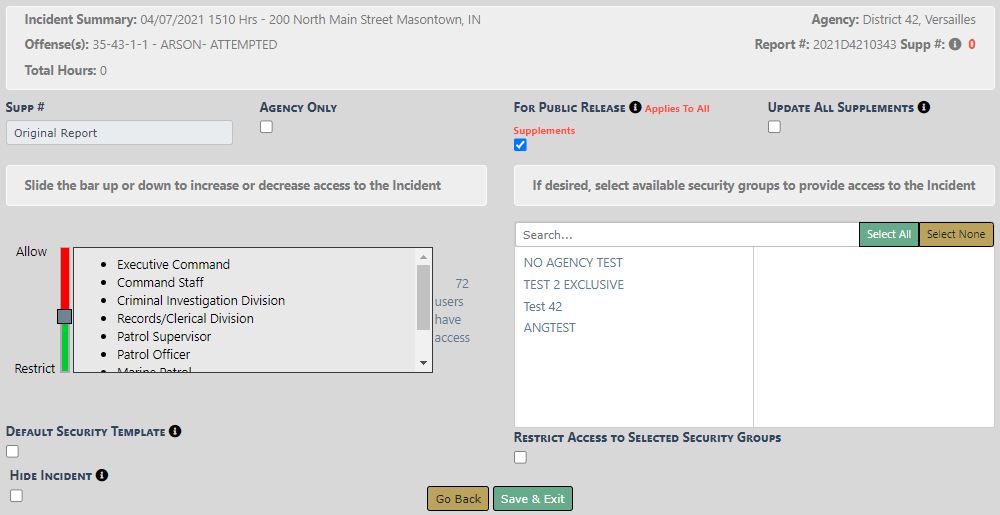Select TEST 2 EXCLUSIVE security group
This screenshot has height=515, width=1000.
click(x=574, y=285)
